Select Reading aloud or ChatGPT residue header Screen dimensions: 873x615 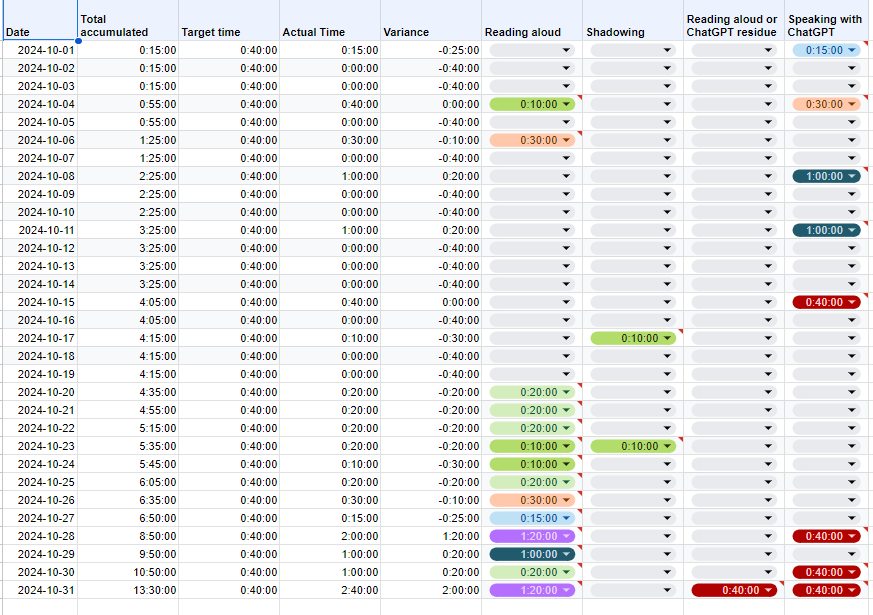pyautogui.click(x=734, y=21)
